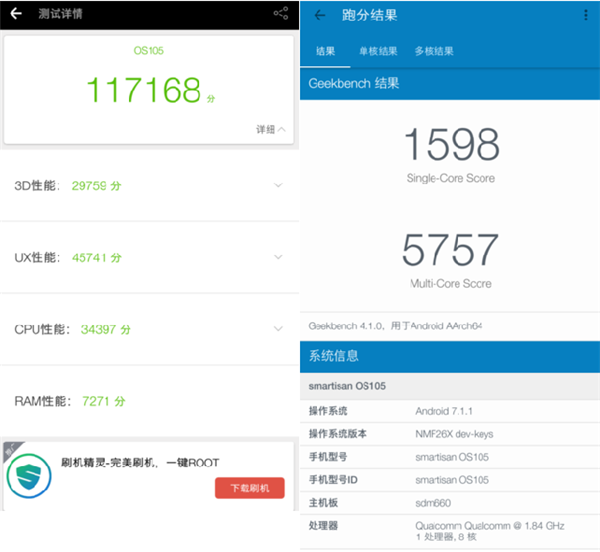Tap the back arrow in 跑分结果 header

320,15
